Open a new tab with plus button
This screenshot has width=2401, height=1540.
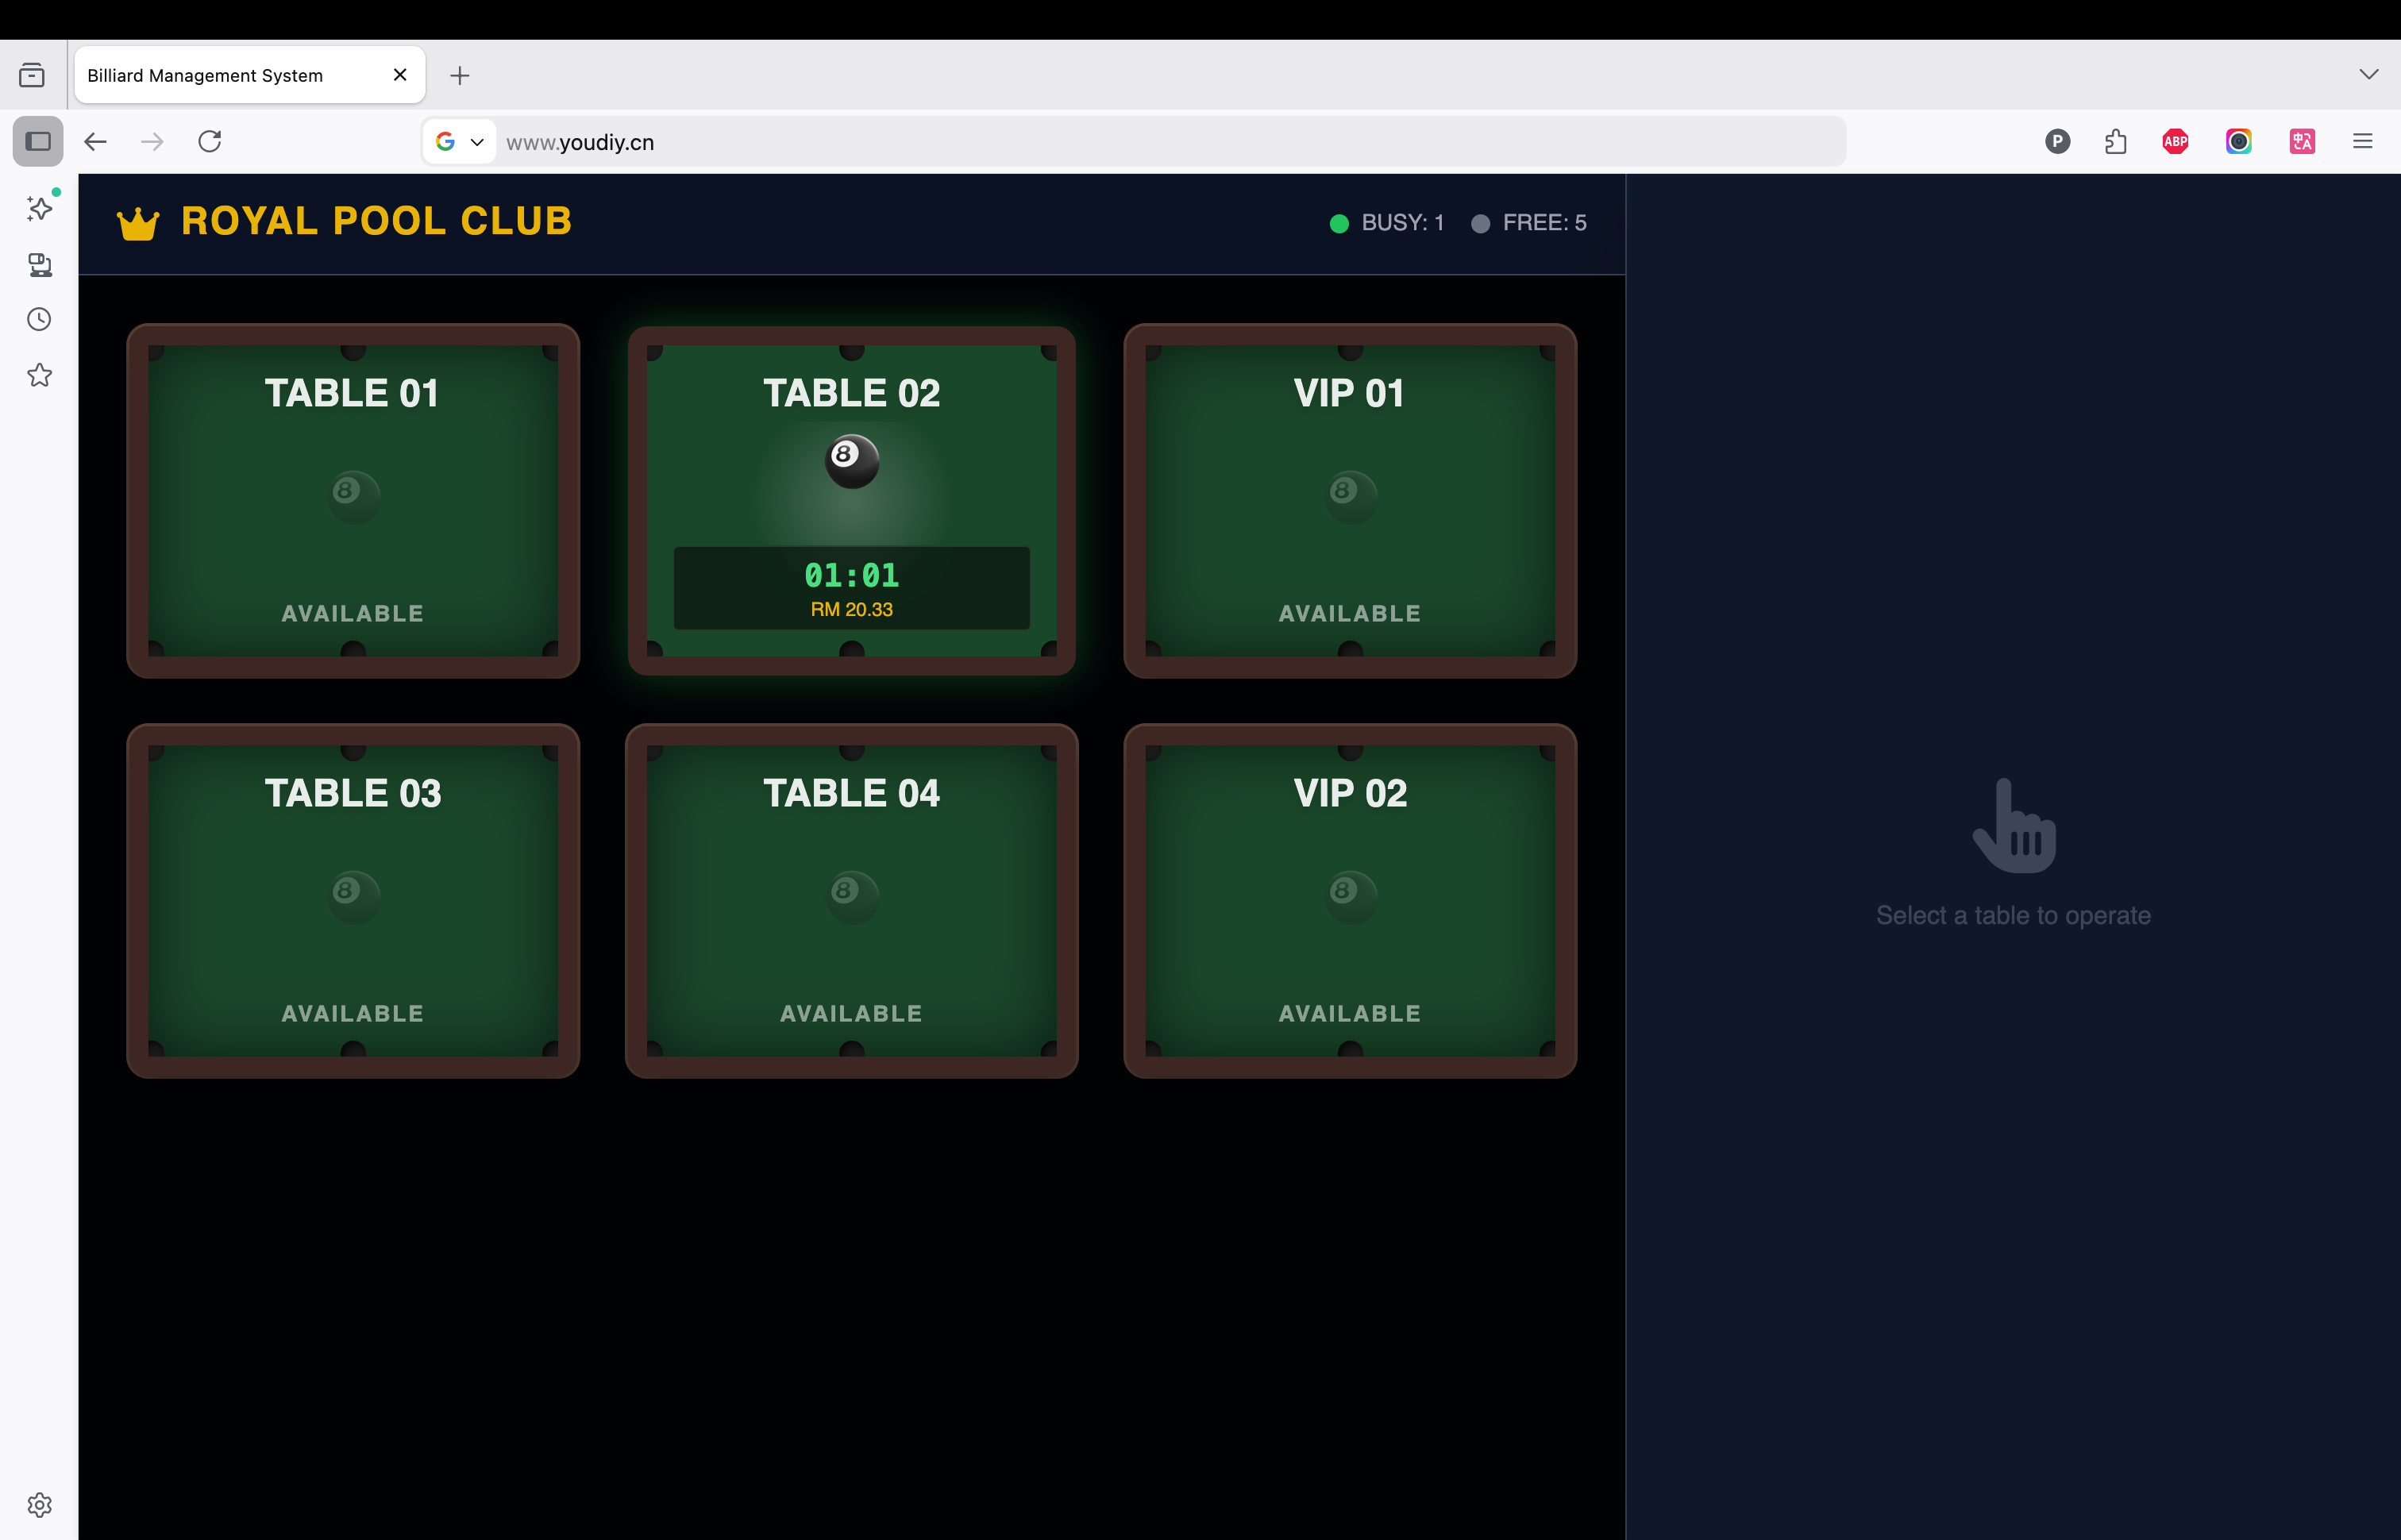[x=459, y=75]
